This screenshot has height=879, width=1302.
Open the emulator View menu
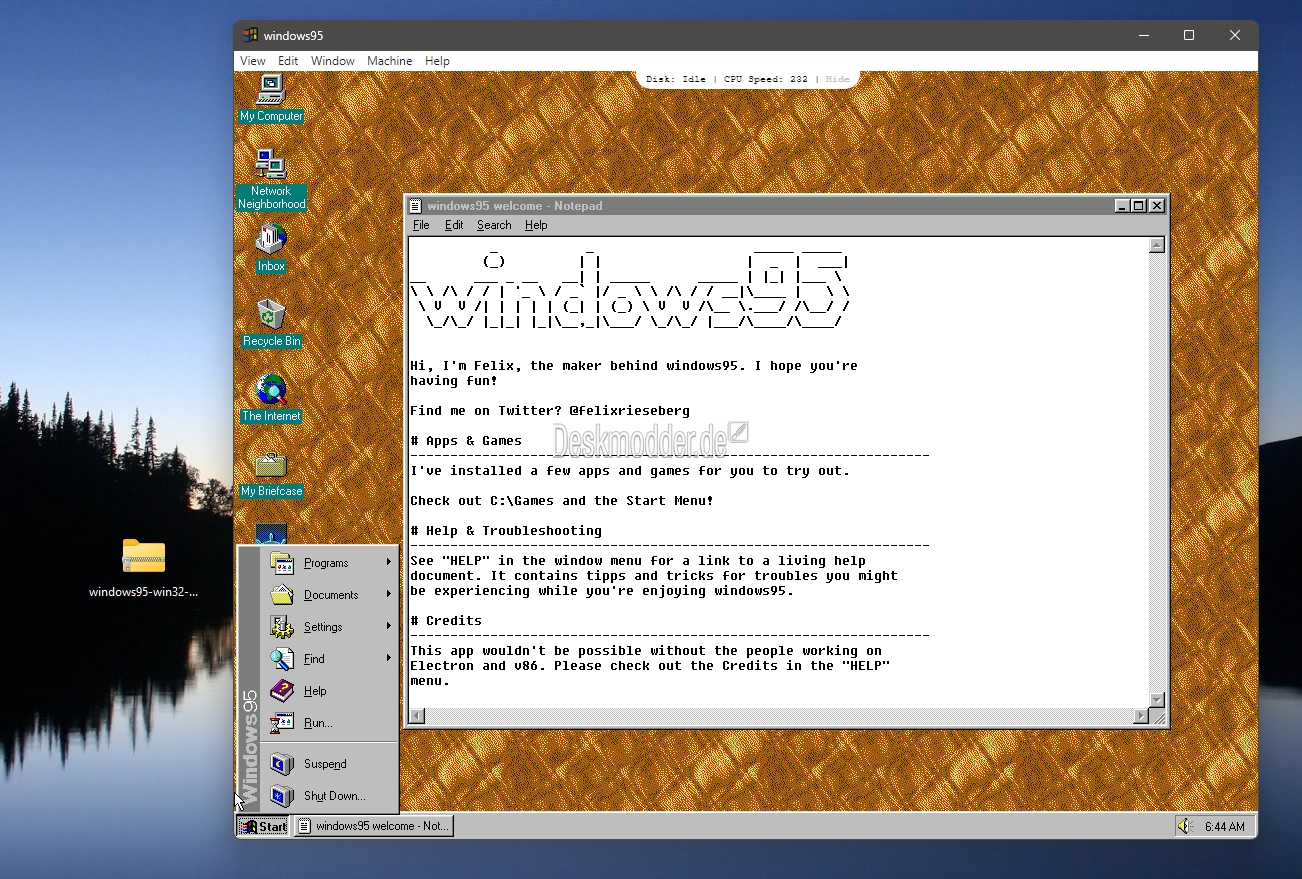point(253,61)
